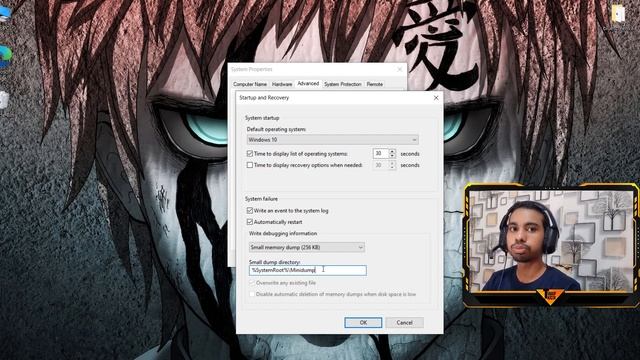This screenshot has height=360, width=640.
Task: Click the operating systems list seconds value field
Action: click(x=380, y=153)
